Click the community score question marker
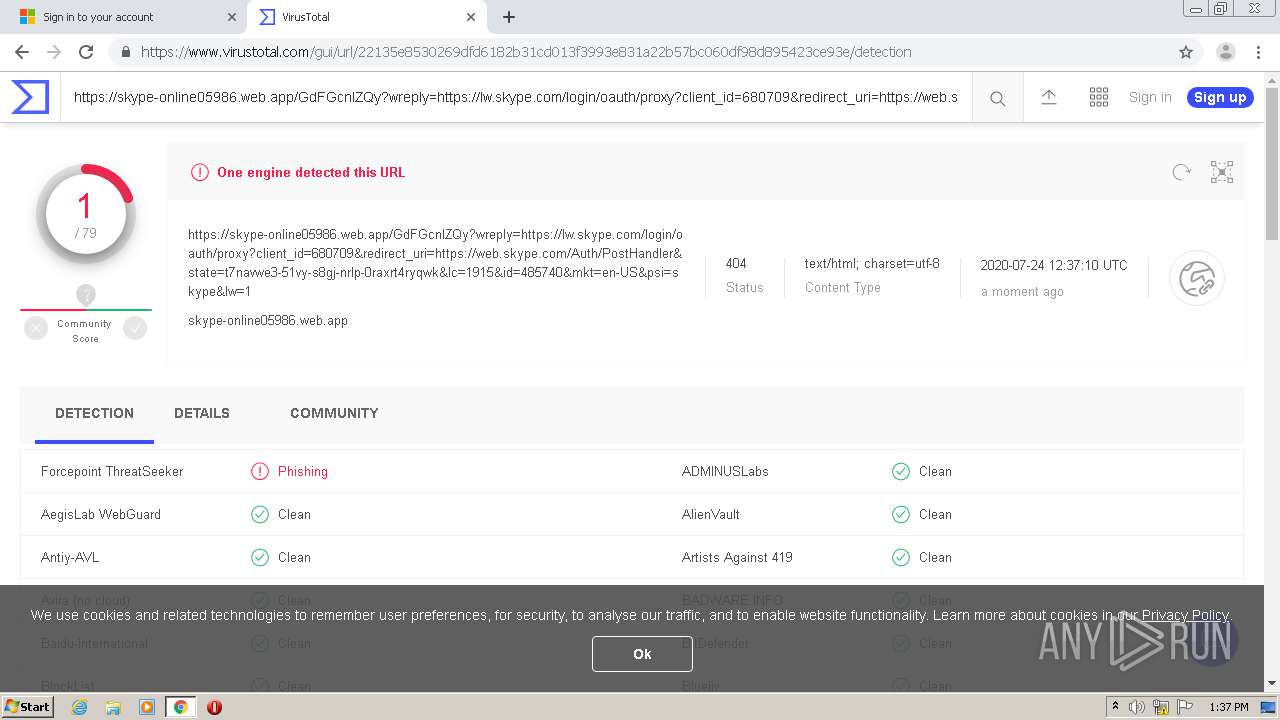Image resolution: width=1280 pixels, height=720 pixels. [86, 295]
